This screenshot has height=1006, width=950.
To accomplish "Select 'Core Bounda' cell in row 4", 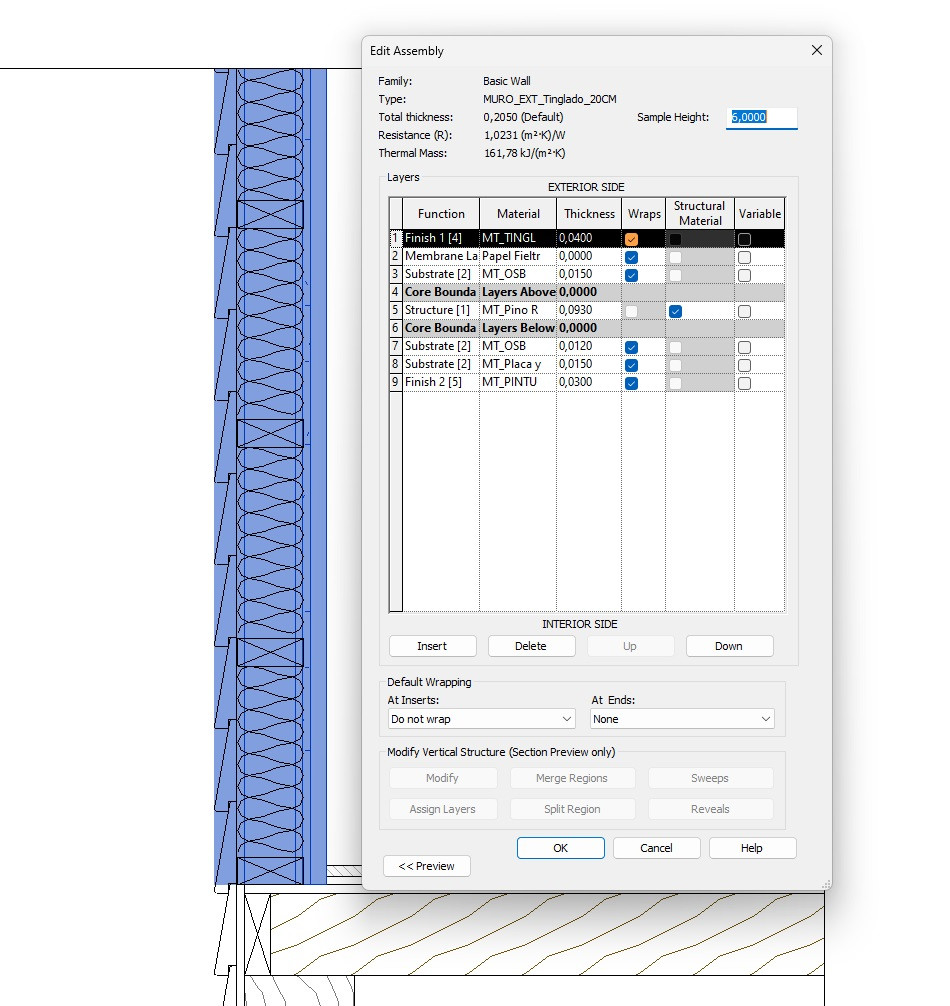I will tap(441, 292).
